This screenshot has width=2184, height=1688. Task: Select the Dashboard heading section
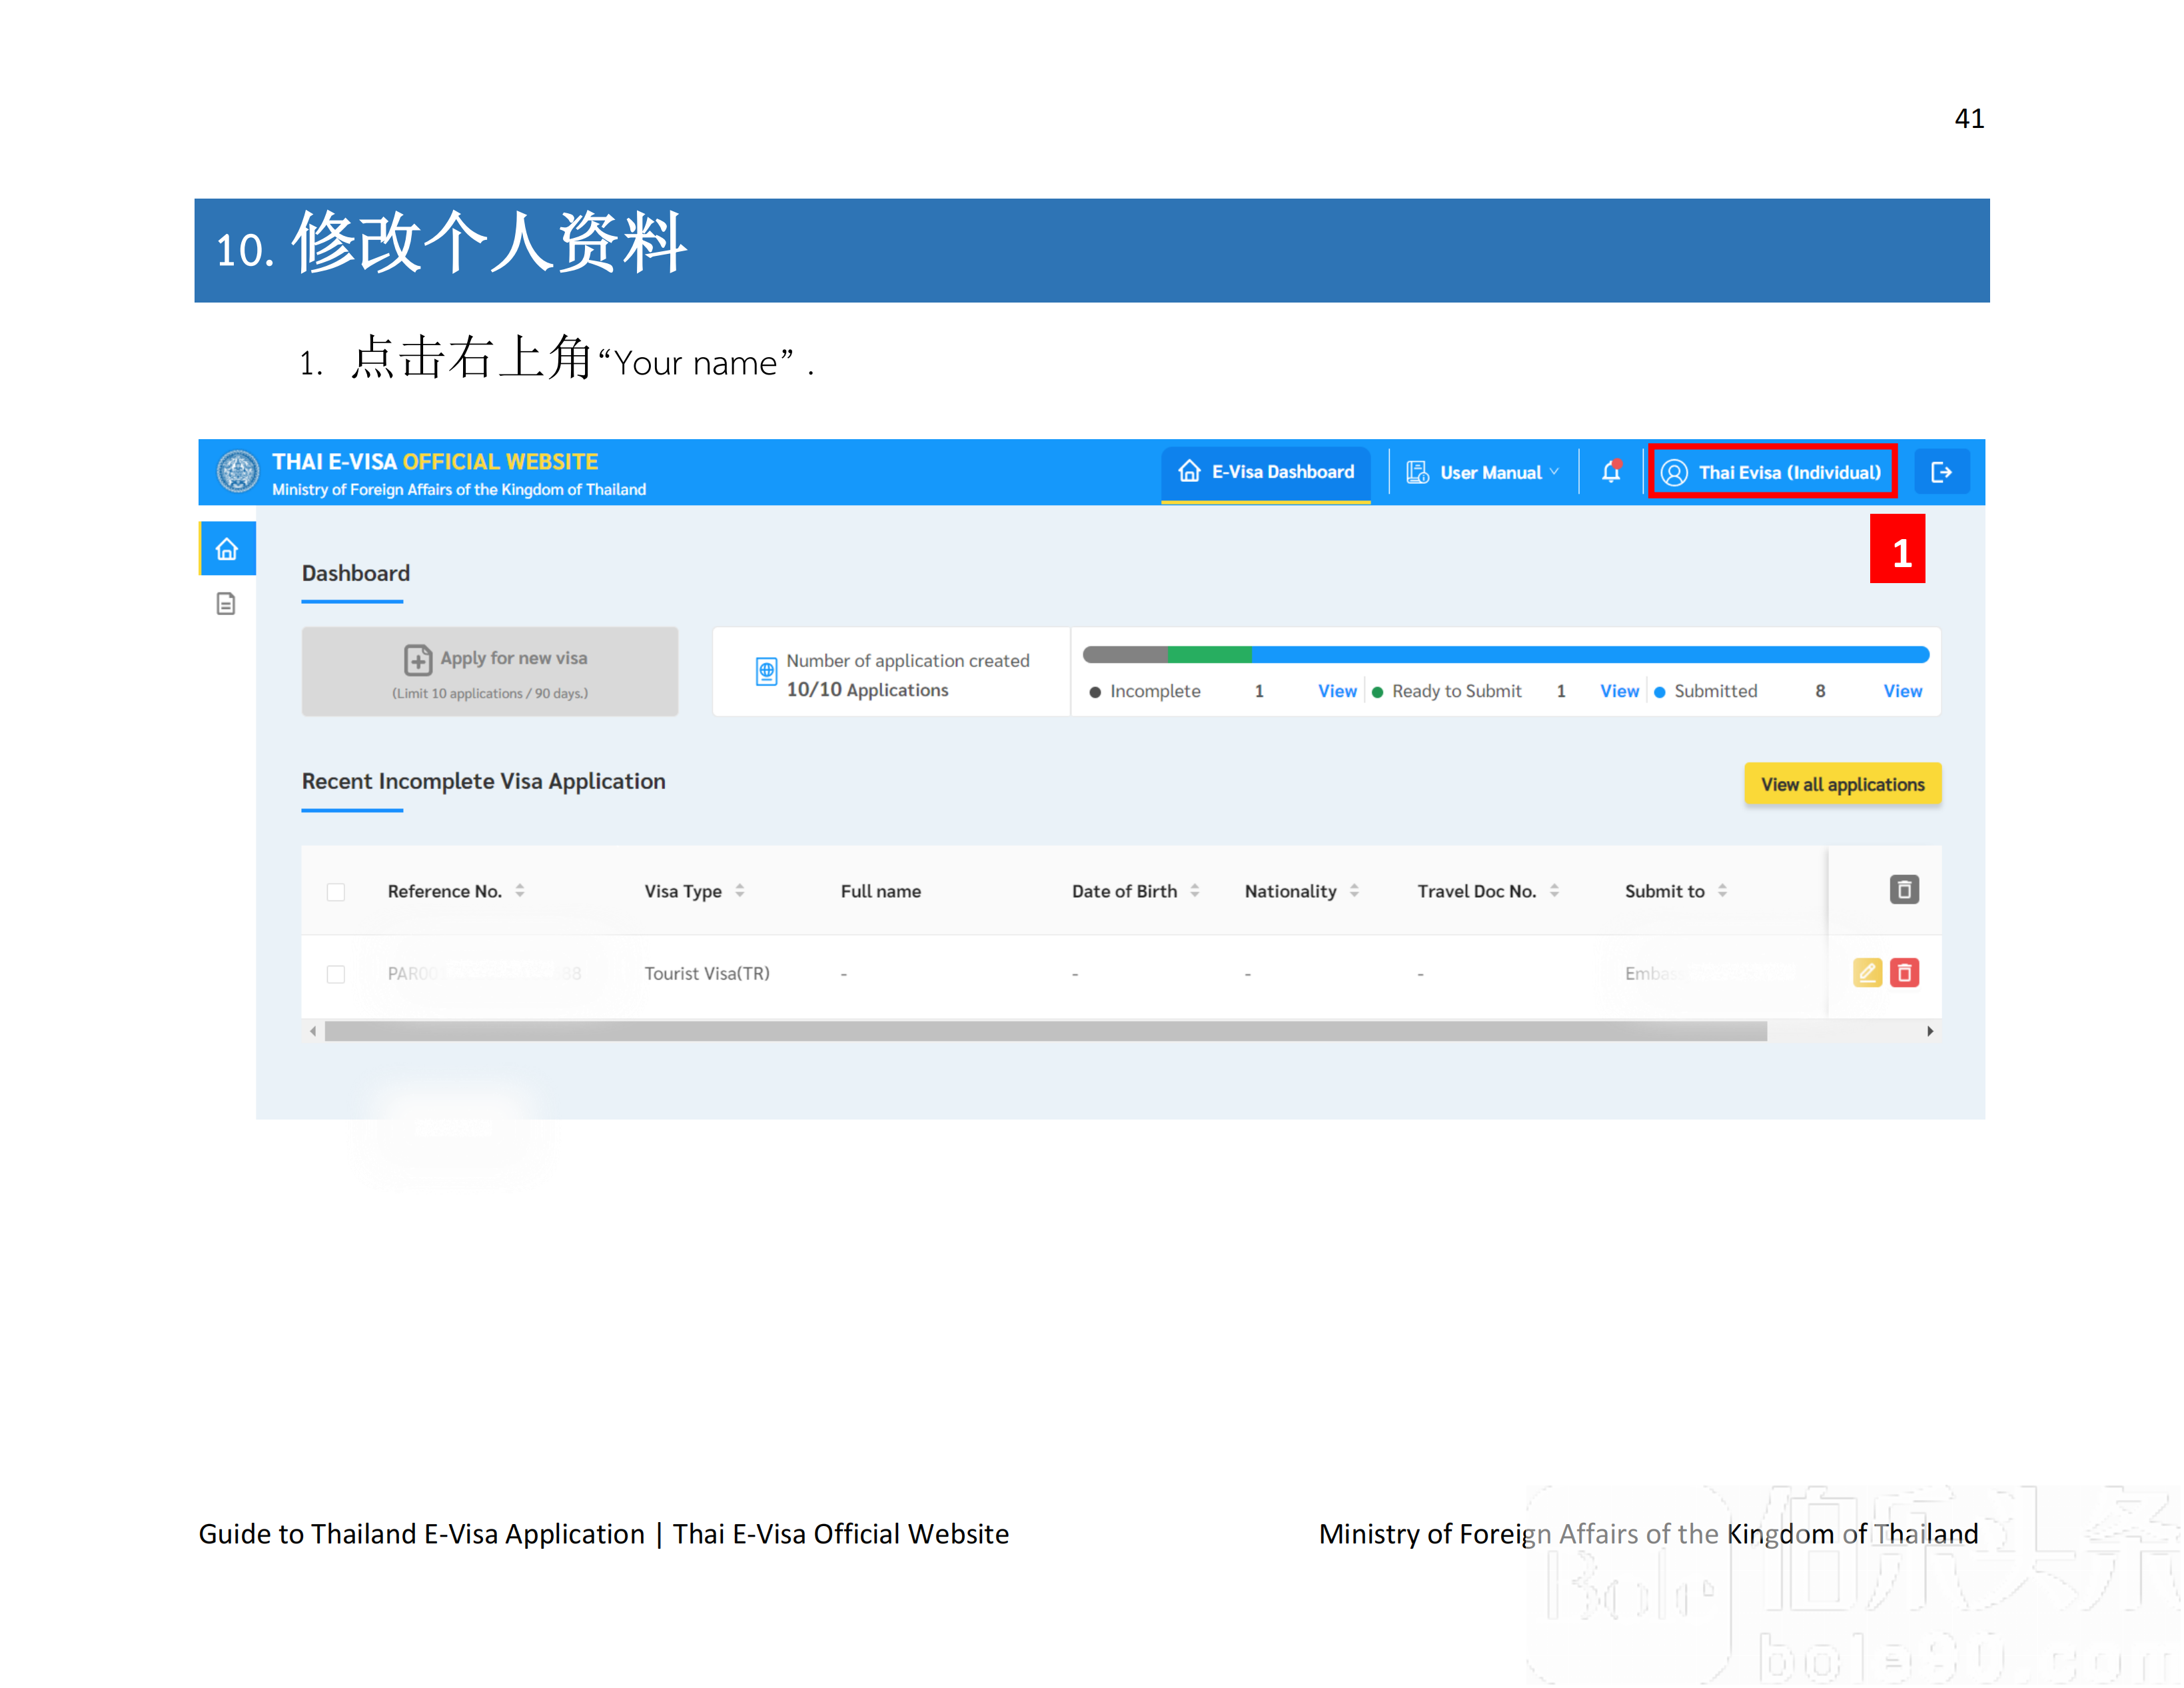[x=355, y=573]
